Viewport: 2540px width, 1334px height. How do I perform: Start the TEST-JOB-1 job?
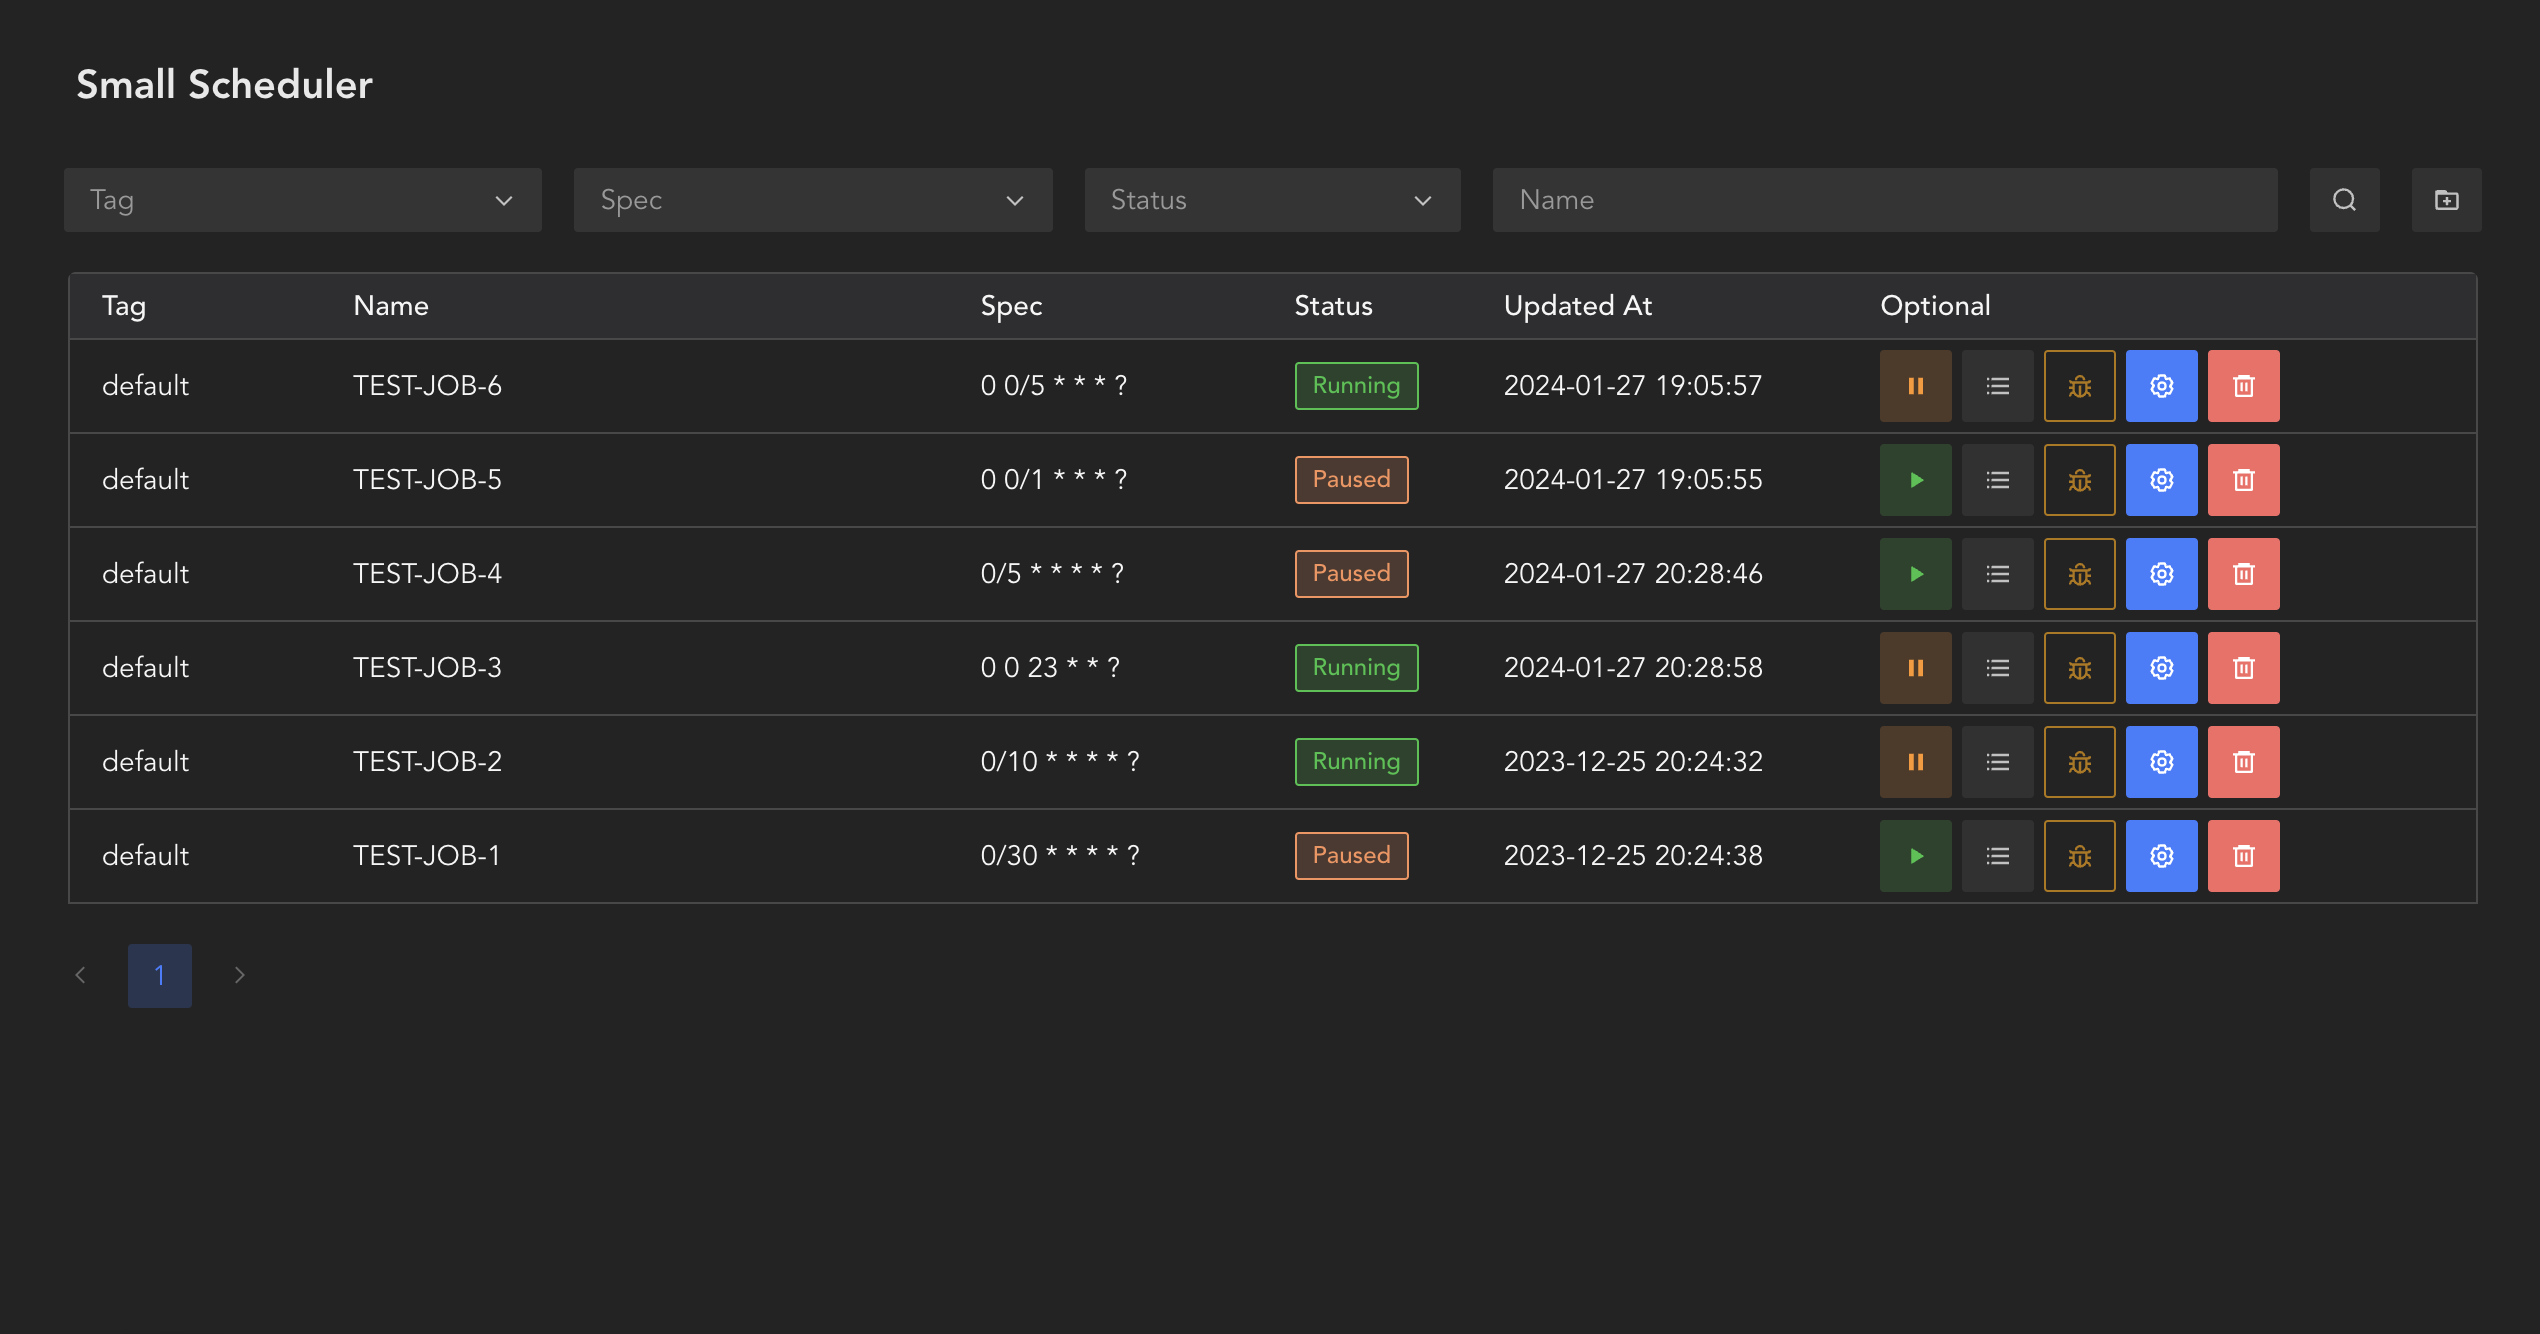pyautogui.click(x=1915, y=856)
